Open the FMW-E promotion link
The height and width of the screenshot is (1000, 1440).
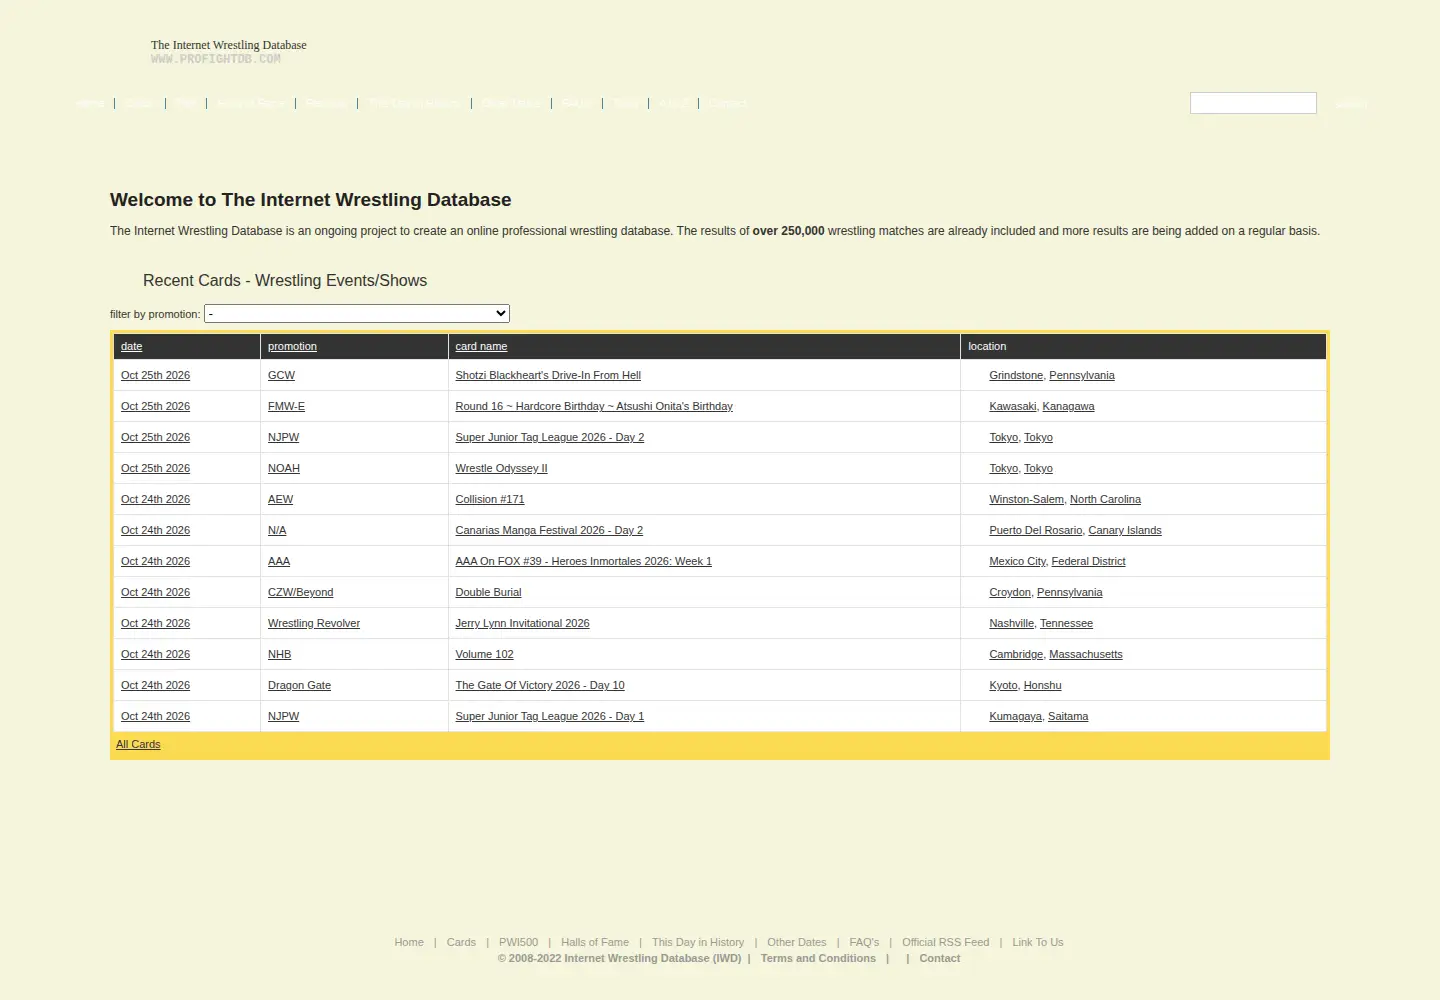coord(286,406)
